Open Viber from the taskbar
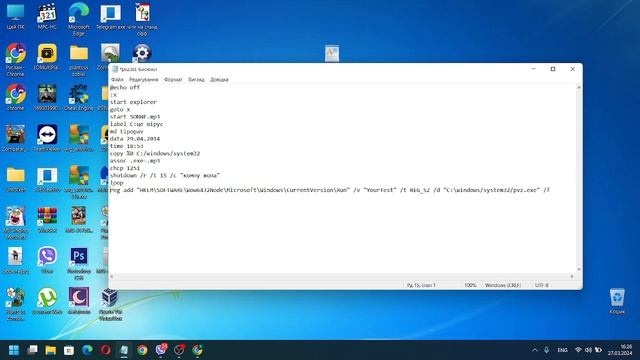The width and height of the screenshot is (640, 360). [161, 349]
